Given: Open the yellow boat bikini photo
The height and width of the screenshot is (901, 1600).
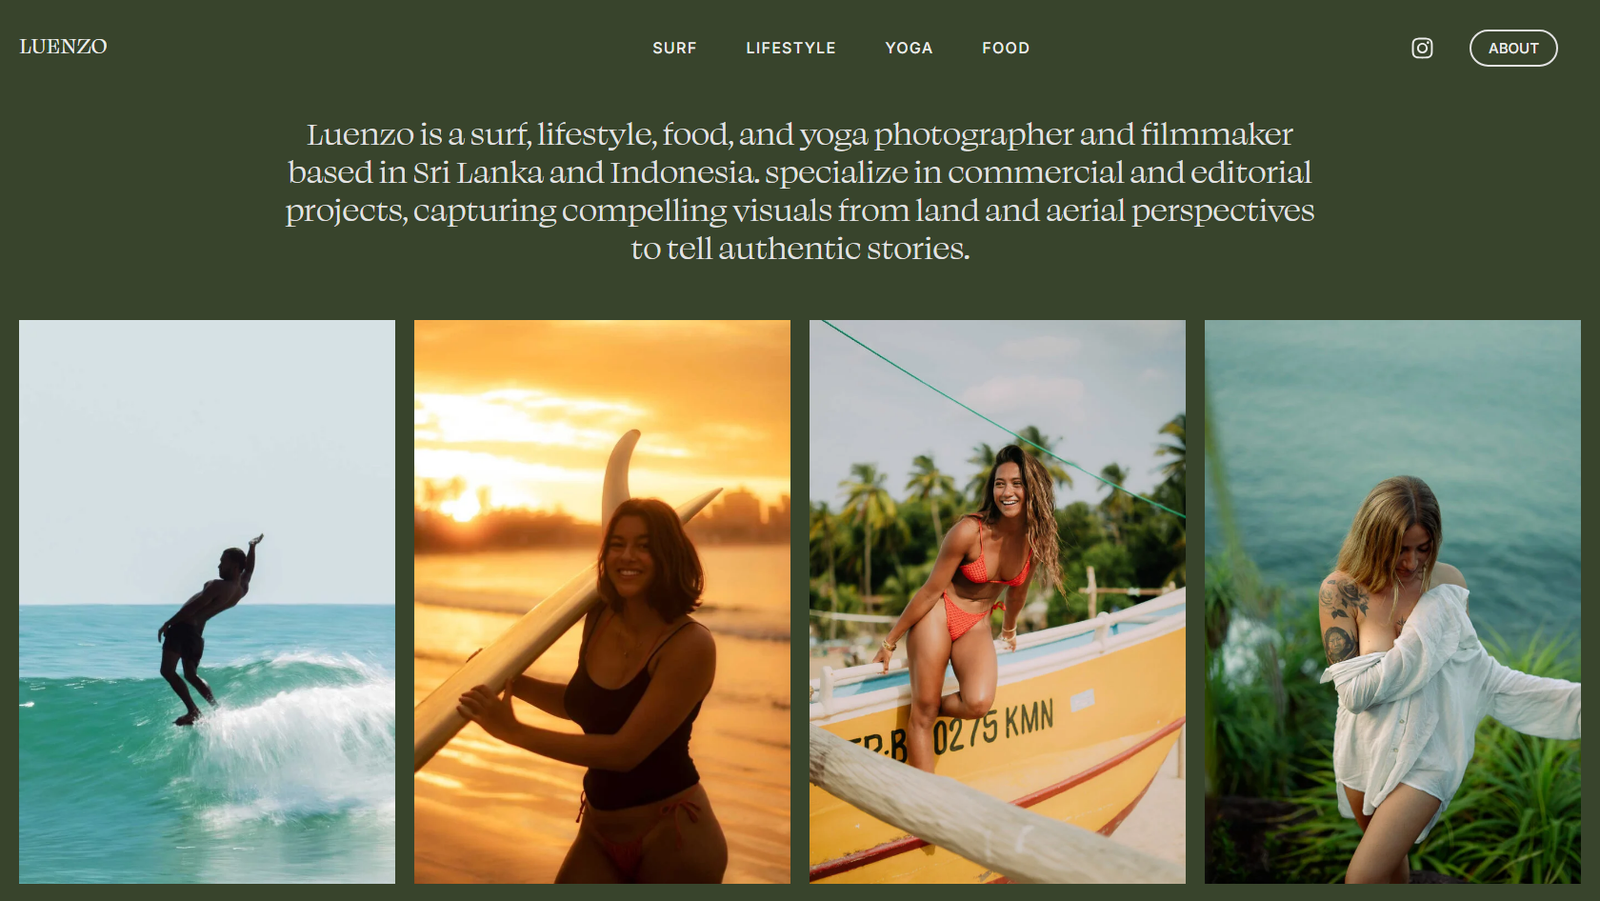Looking at the screenshot, I should tap(997, 601).
